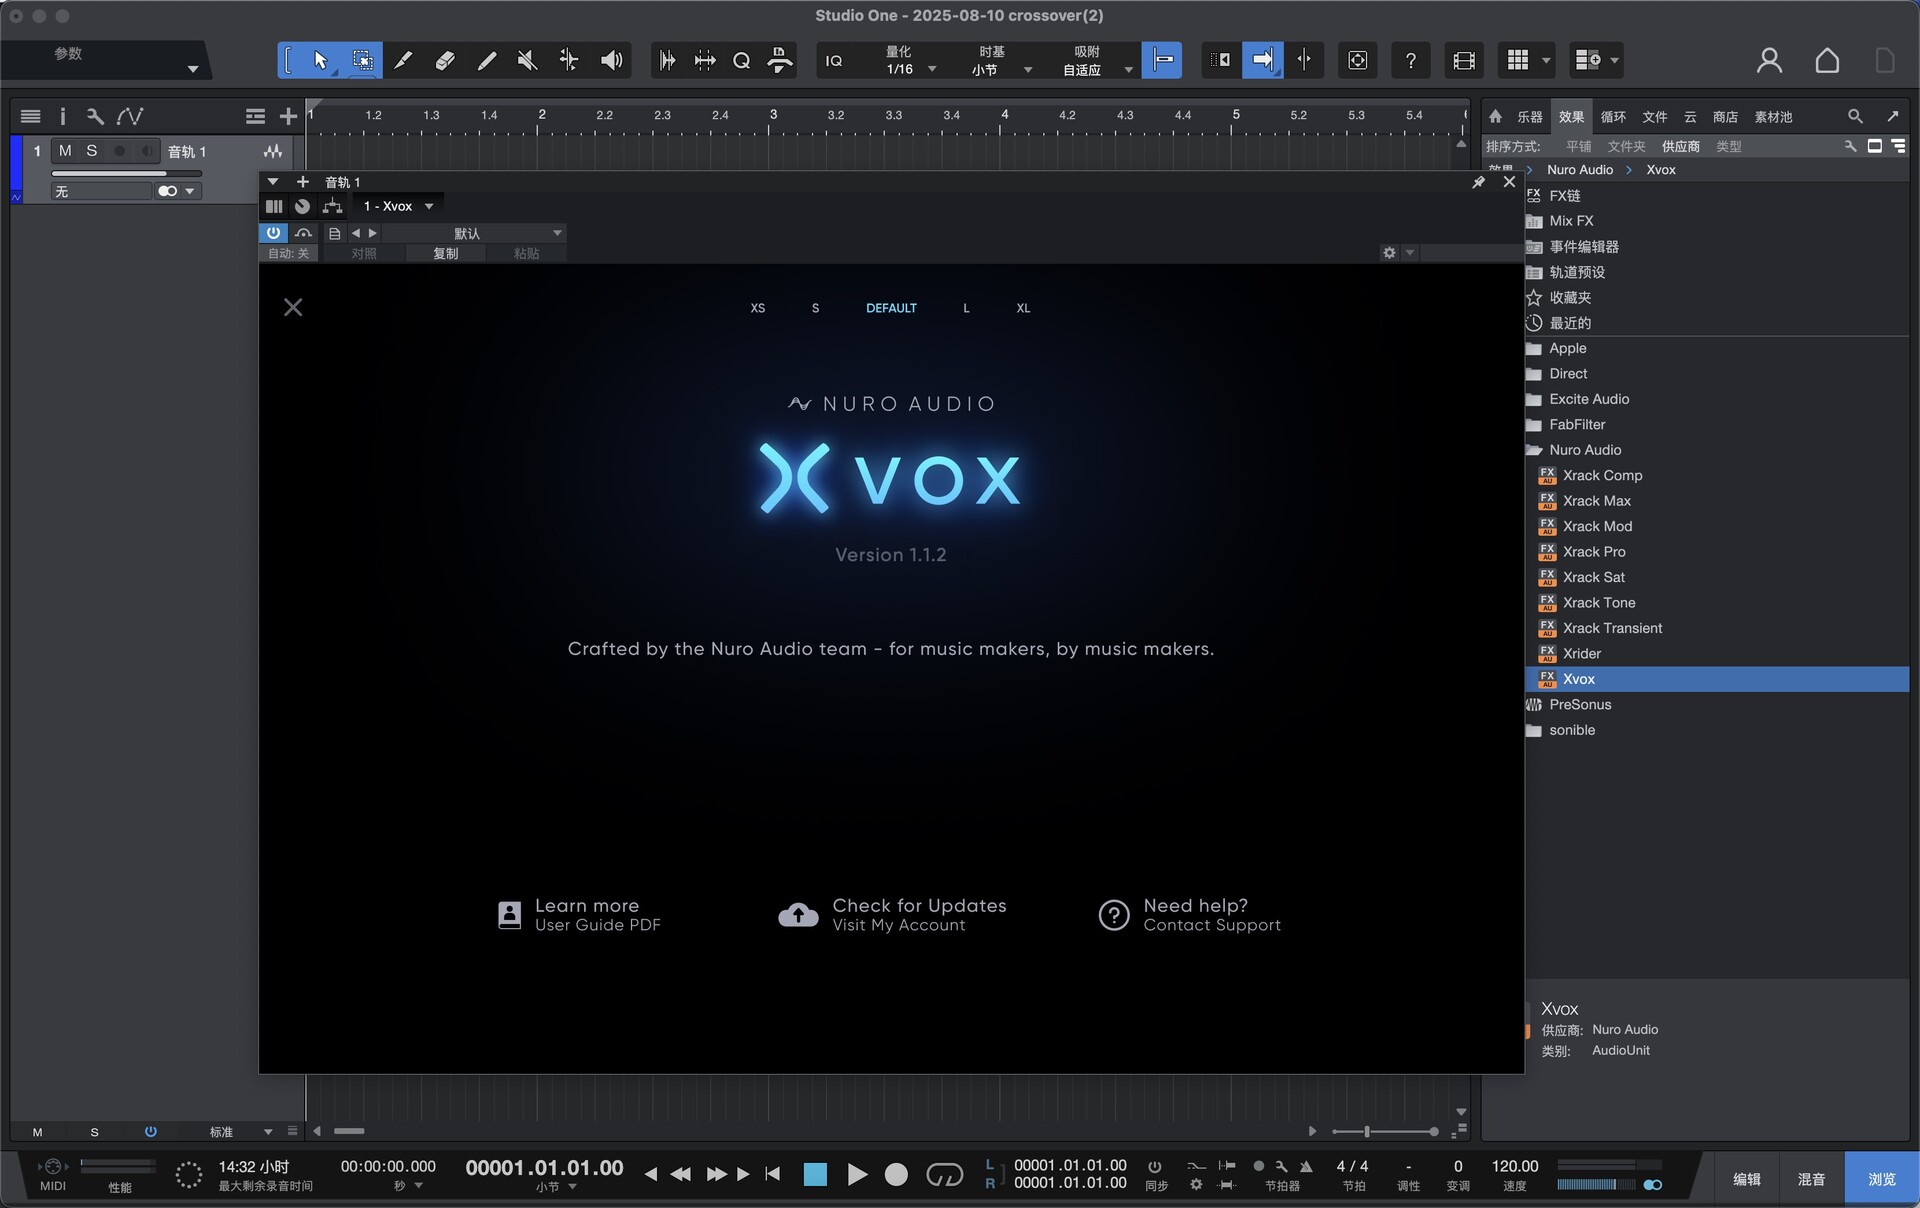Switch to the 文件 browser tab

1655,117
